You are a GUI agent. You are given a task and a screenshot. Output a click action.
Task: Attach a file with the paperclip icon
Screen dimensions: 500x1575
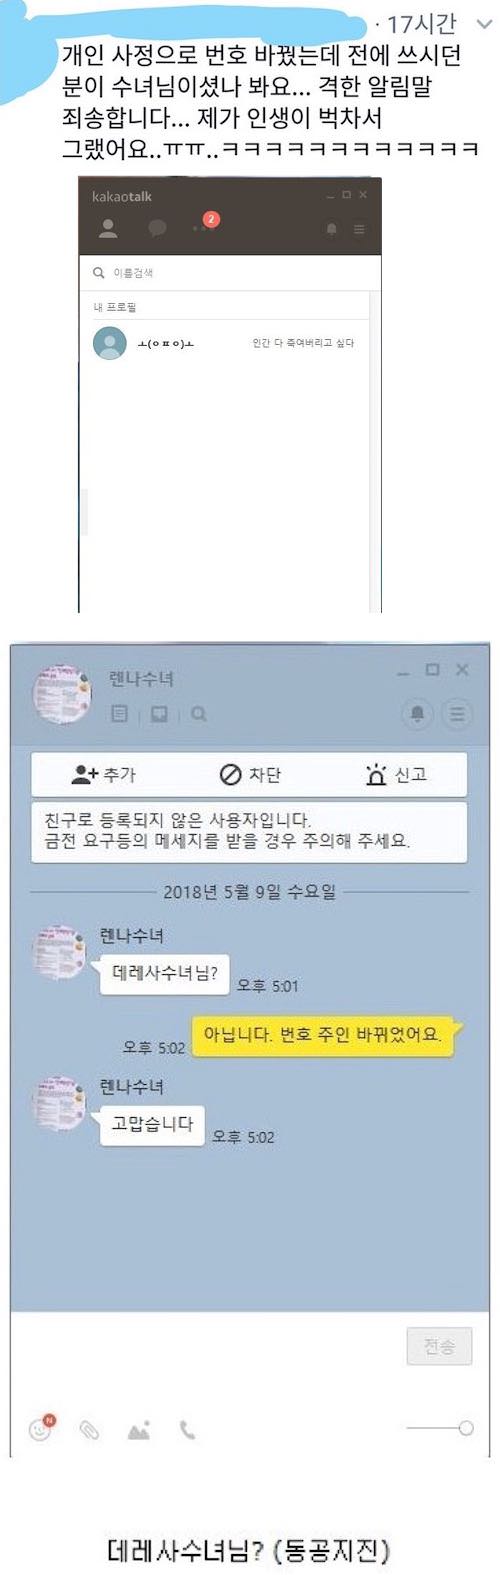(90, 1431)
